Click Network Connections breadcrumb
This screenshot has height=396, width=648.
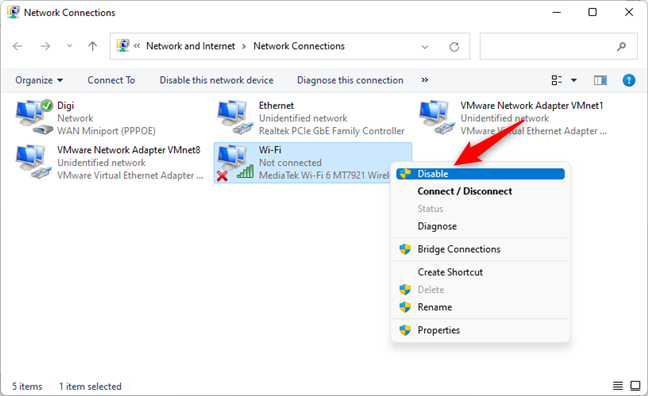(299, 46)
